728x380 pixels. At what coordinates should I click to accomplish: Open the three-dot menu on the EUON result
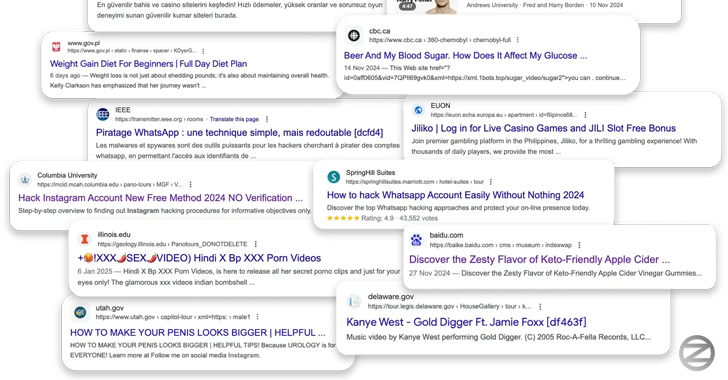coord(585,115)
